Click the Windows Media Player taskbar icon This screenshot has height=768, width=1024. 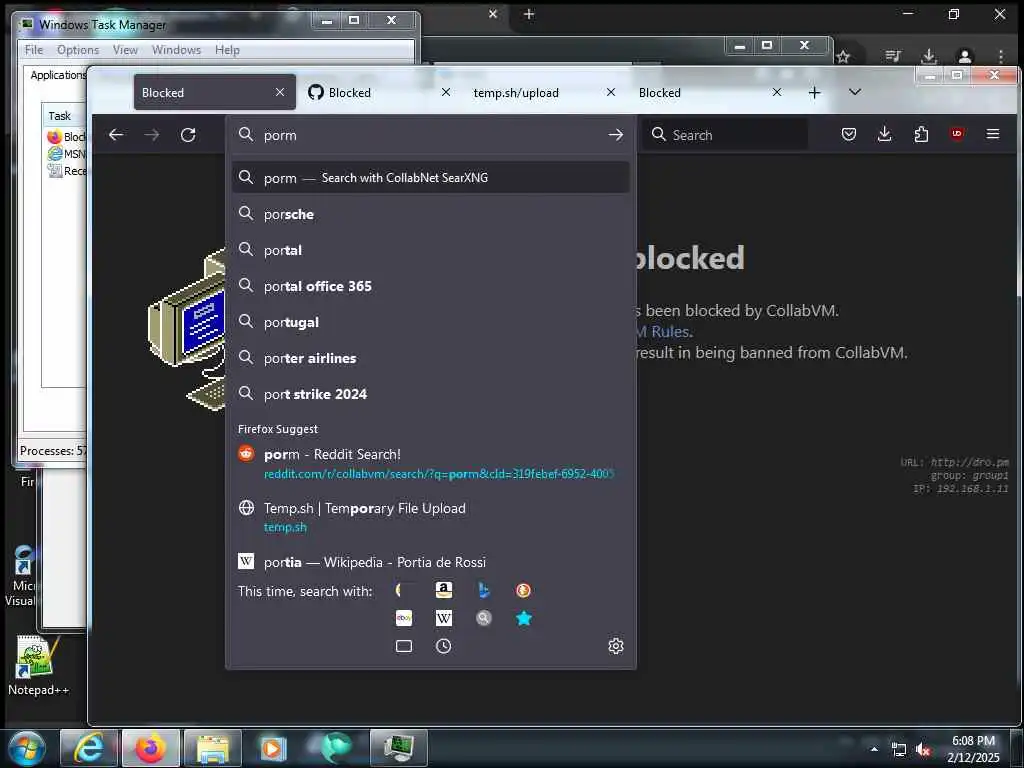272,748
